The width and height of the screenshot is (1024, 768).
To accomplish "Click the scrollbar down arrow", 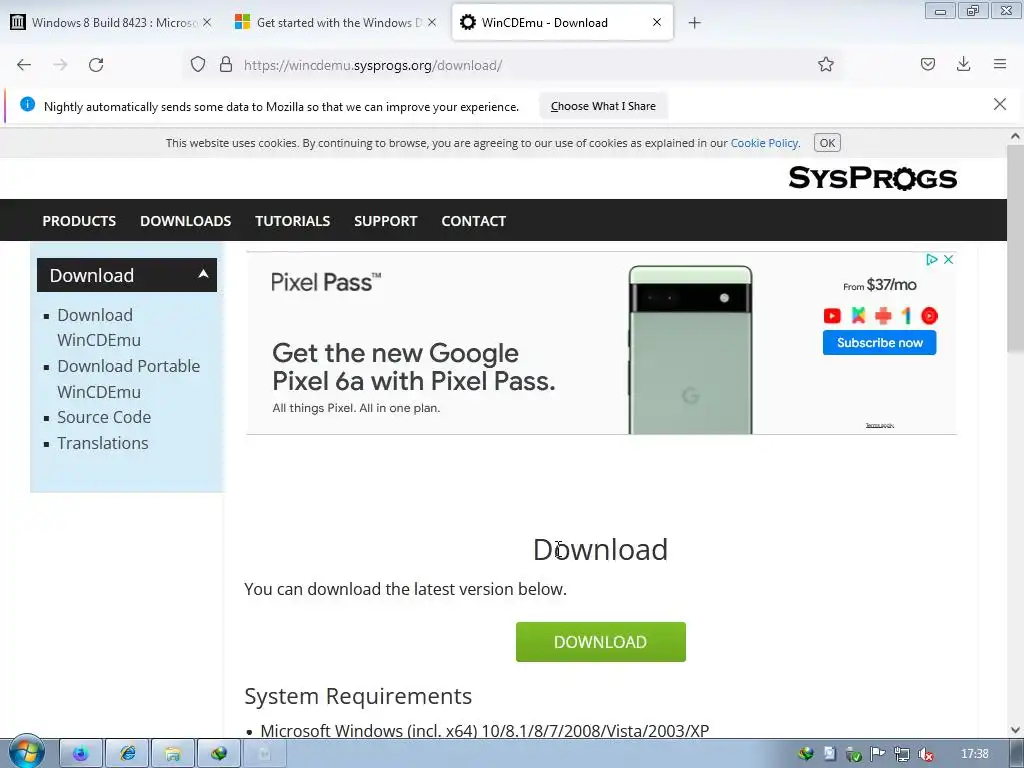I will click(x=1015, y=729).
